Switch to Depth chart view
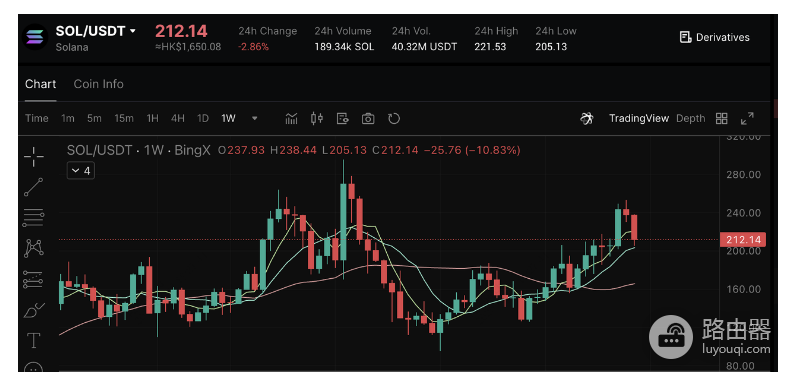Viewport: 789px width, 377px height. pos(690,119)
